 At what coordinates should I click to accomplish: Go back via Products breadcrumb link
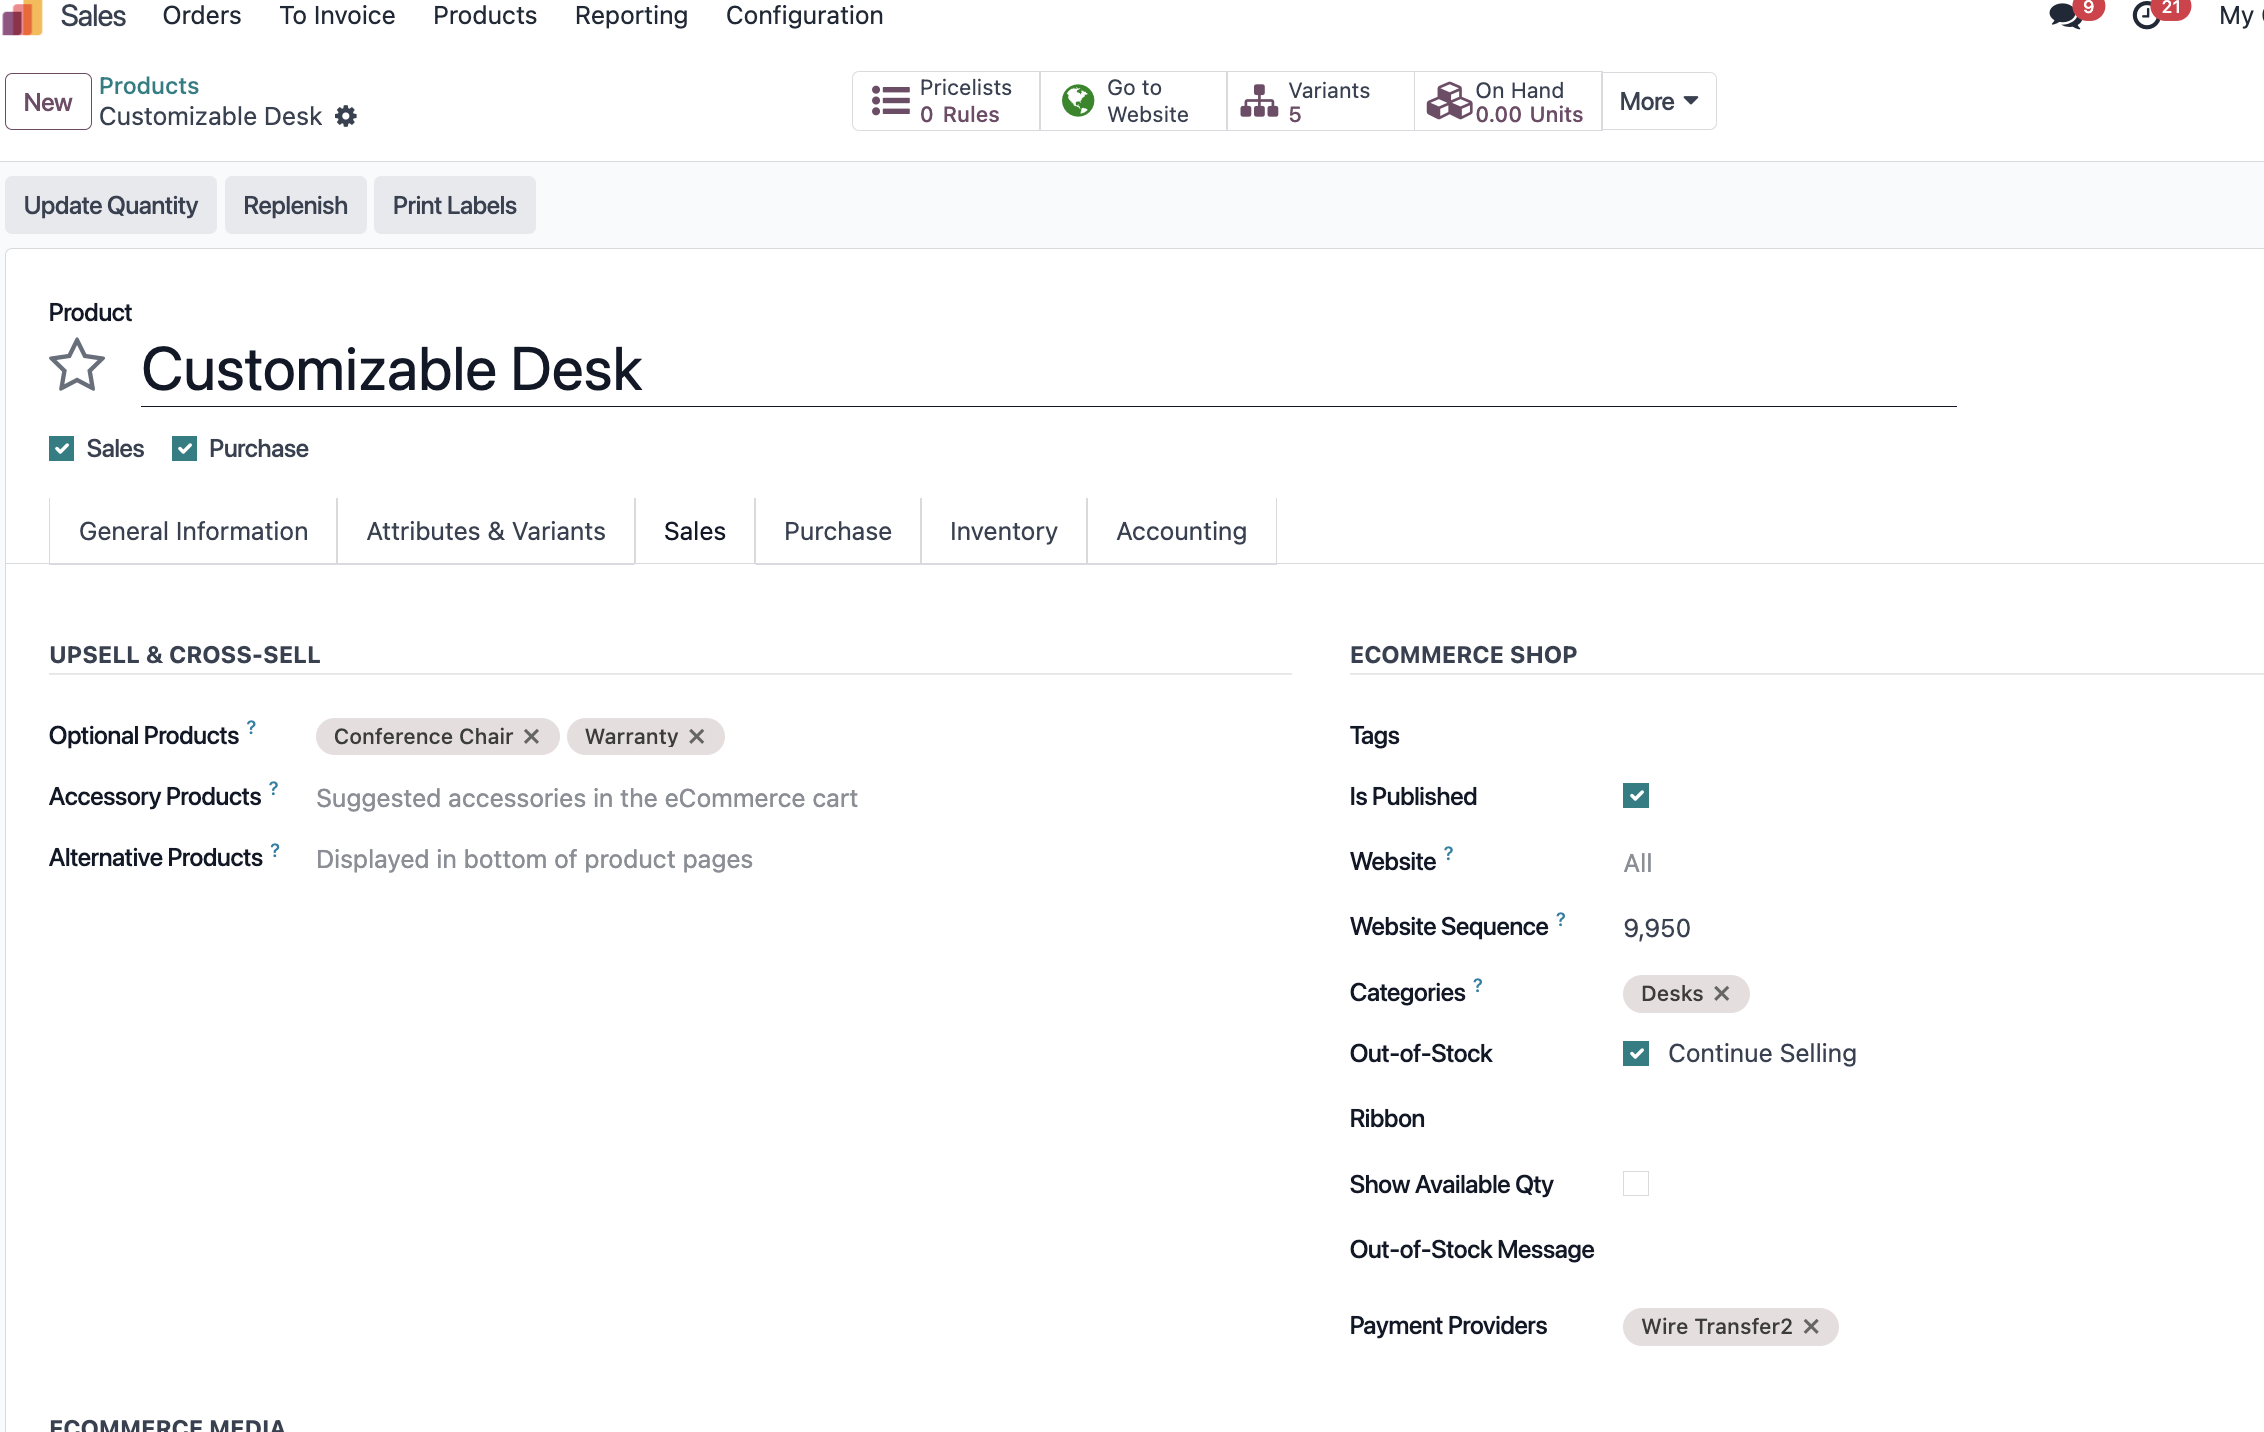pyautogui.click(x=149, y=86)
